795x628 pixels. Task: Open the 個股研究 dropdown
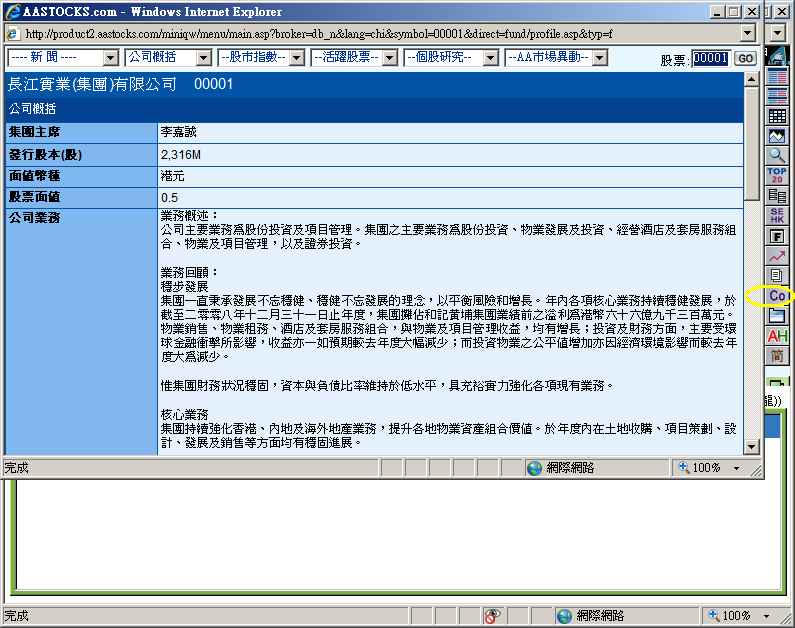tap(451, 57)
